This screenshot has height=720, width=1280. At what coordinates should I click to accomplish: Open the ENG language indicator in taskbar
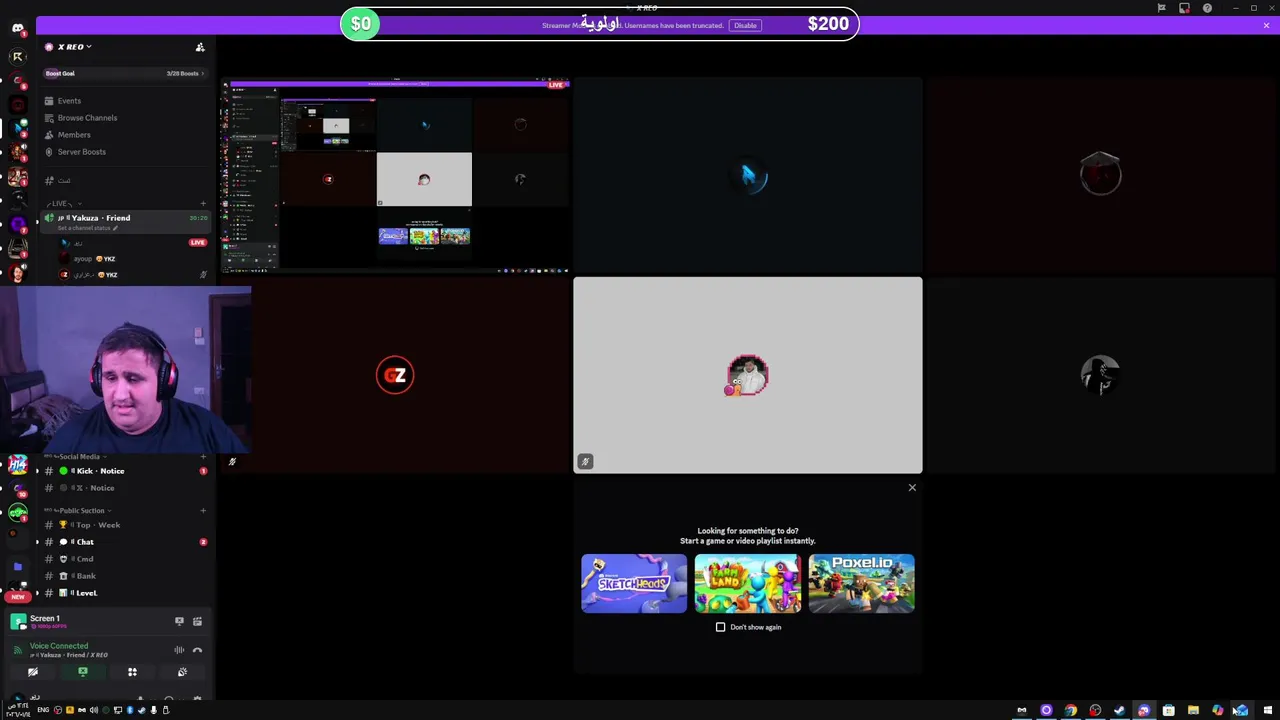[x=43, y=710]
